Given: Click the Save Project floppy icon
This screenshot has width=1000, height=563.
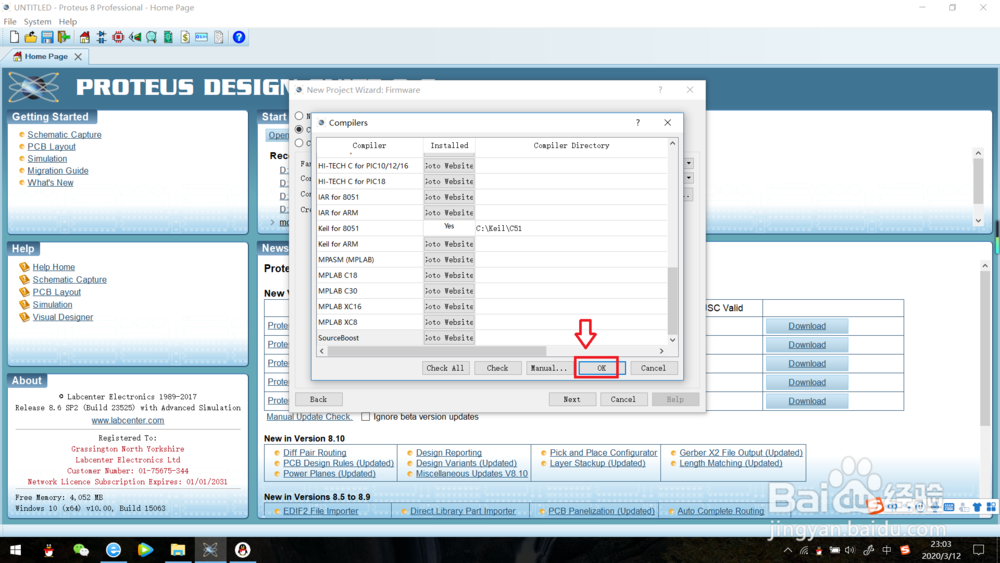Looking at the screenshot, I should [47, 38].
